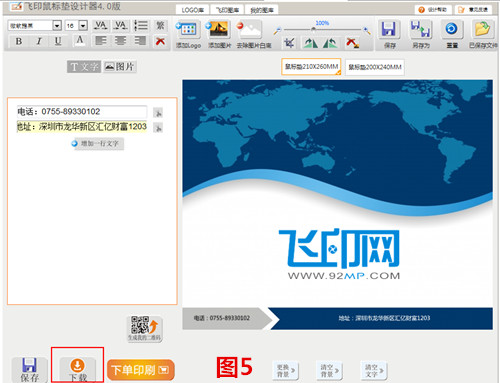The width and height of the screenshot is (500, 383).
Task: Open 意见反馈 feedback button
Action: 473,10
